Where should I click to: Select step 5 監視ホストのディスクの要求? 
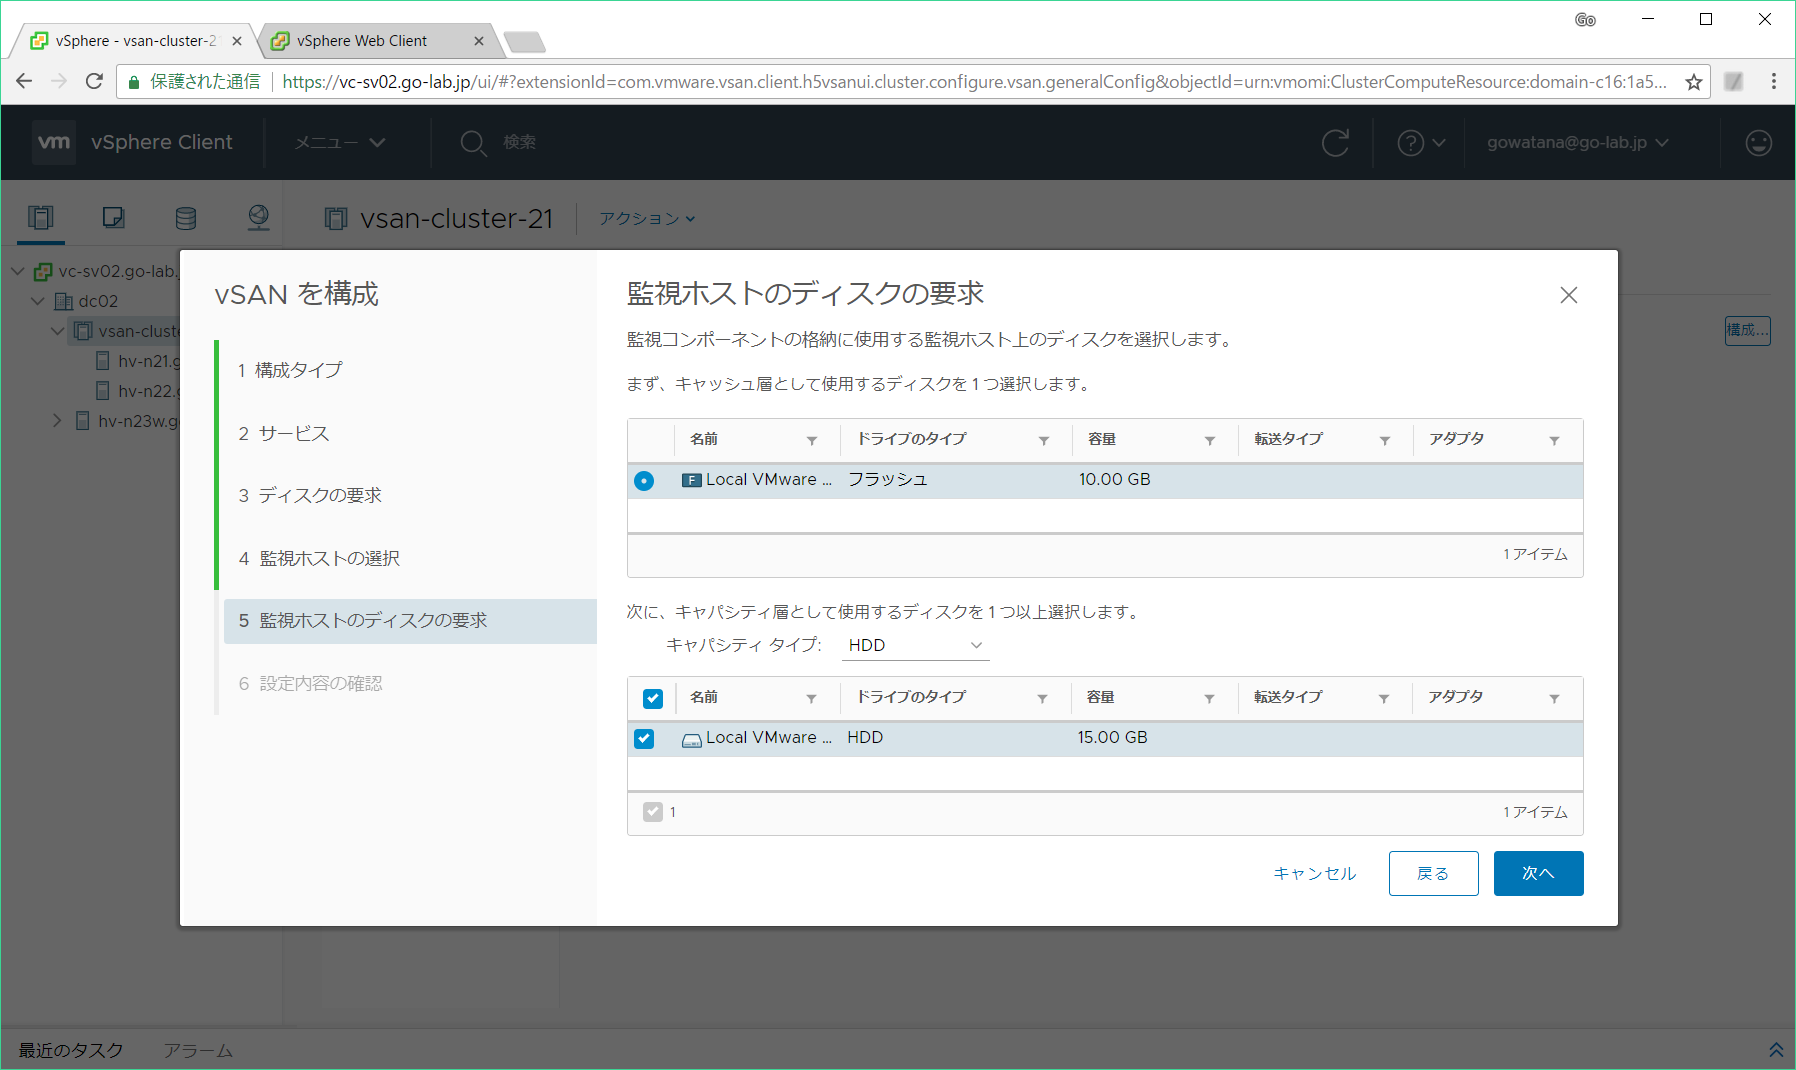coord(410,621)
